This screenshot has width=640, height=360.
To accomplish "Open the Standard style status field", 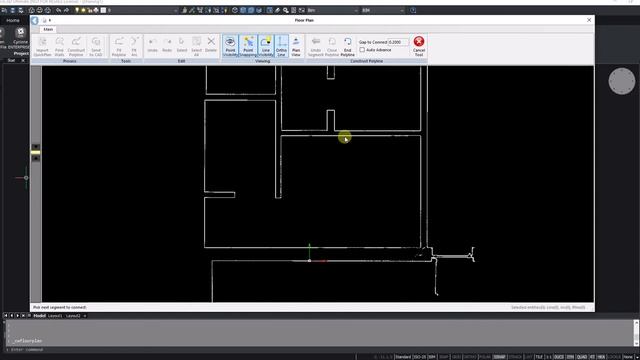I will 403,357.
